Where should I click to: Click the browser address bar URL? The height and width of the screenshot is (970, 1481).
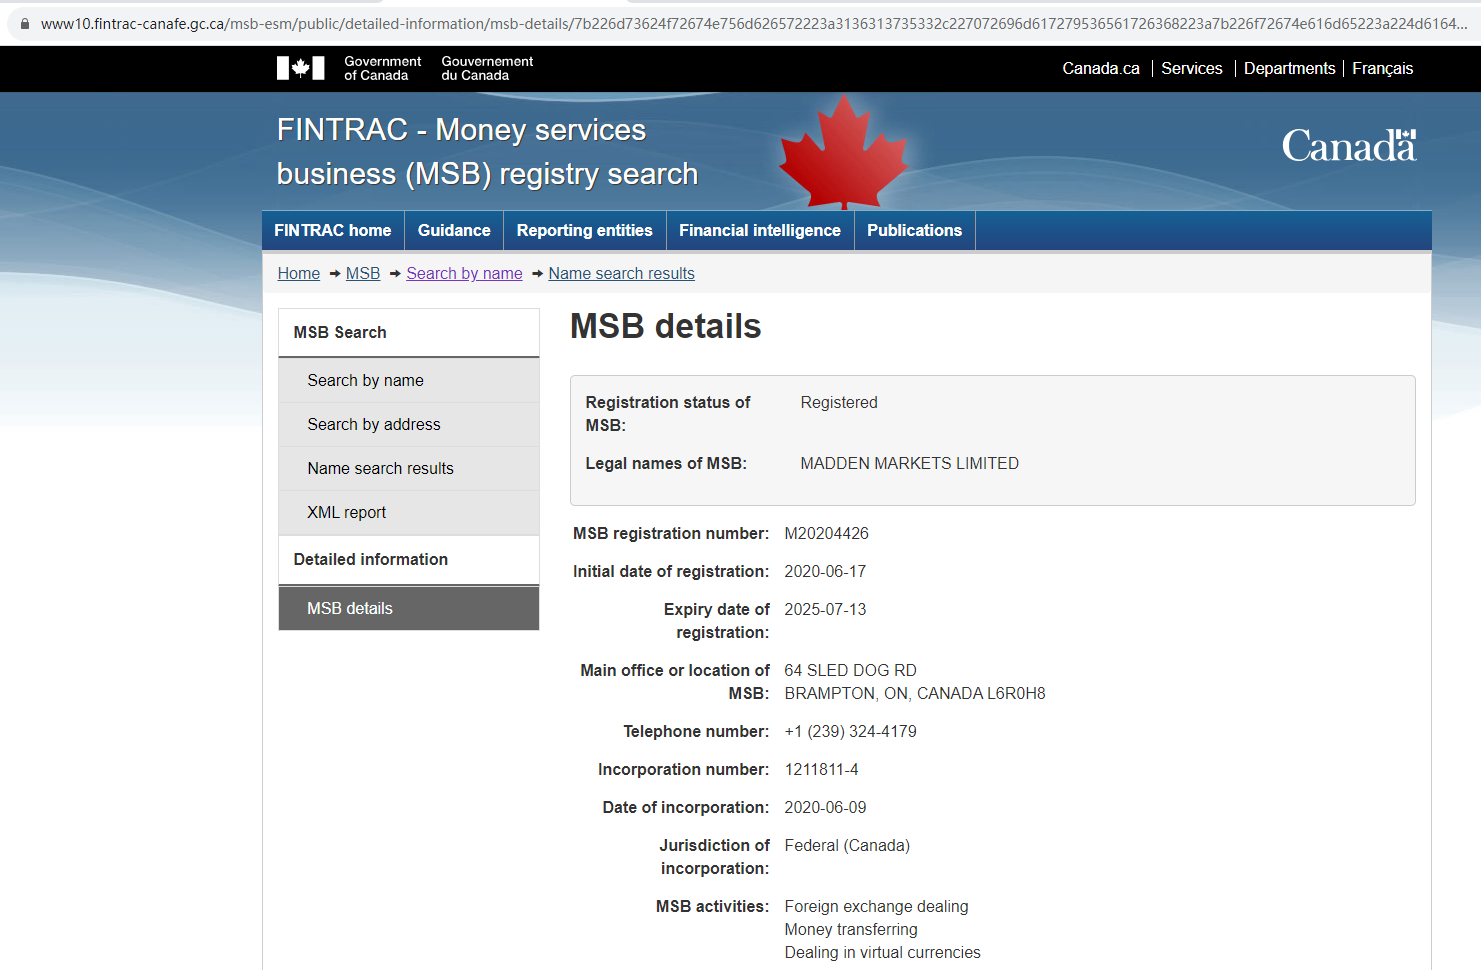[754, 23]
